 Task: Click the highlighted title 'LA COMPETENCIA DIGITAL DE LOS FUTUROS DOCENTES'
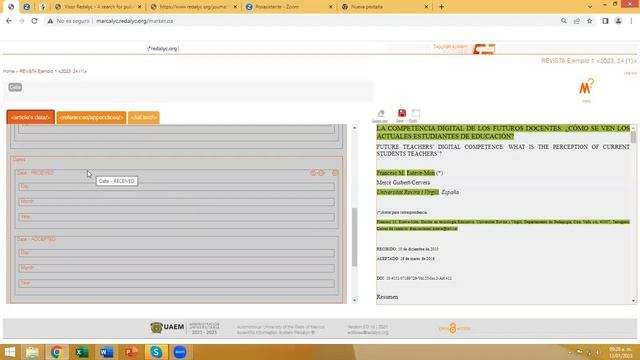pos(469,129)
